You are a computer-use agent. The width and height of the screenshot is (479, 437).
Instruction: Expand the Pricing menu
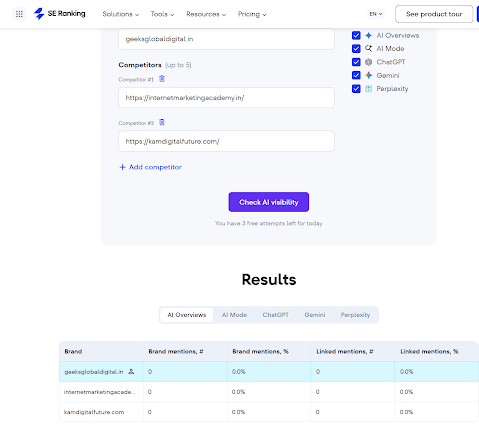[252, 14]
